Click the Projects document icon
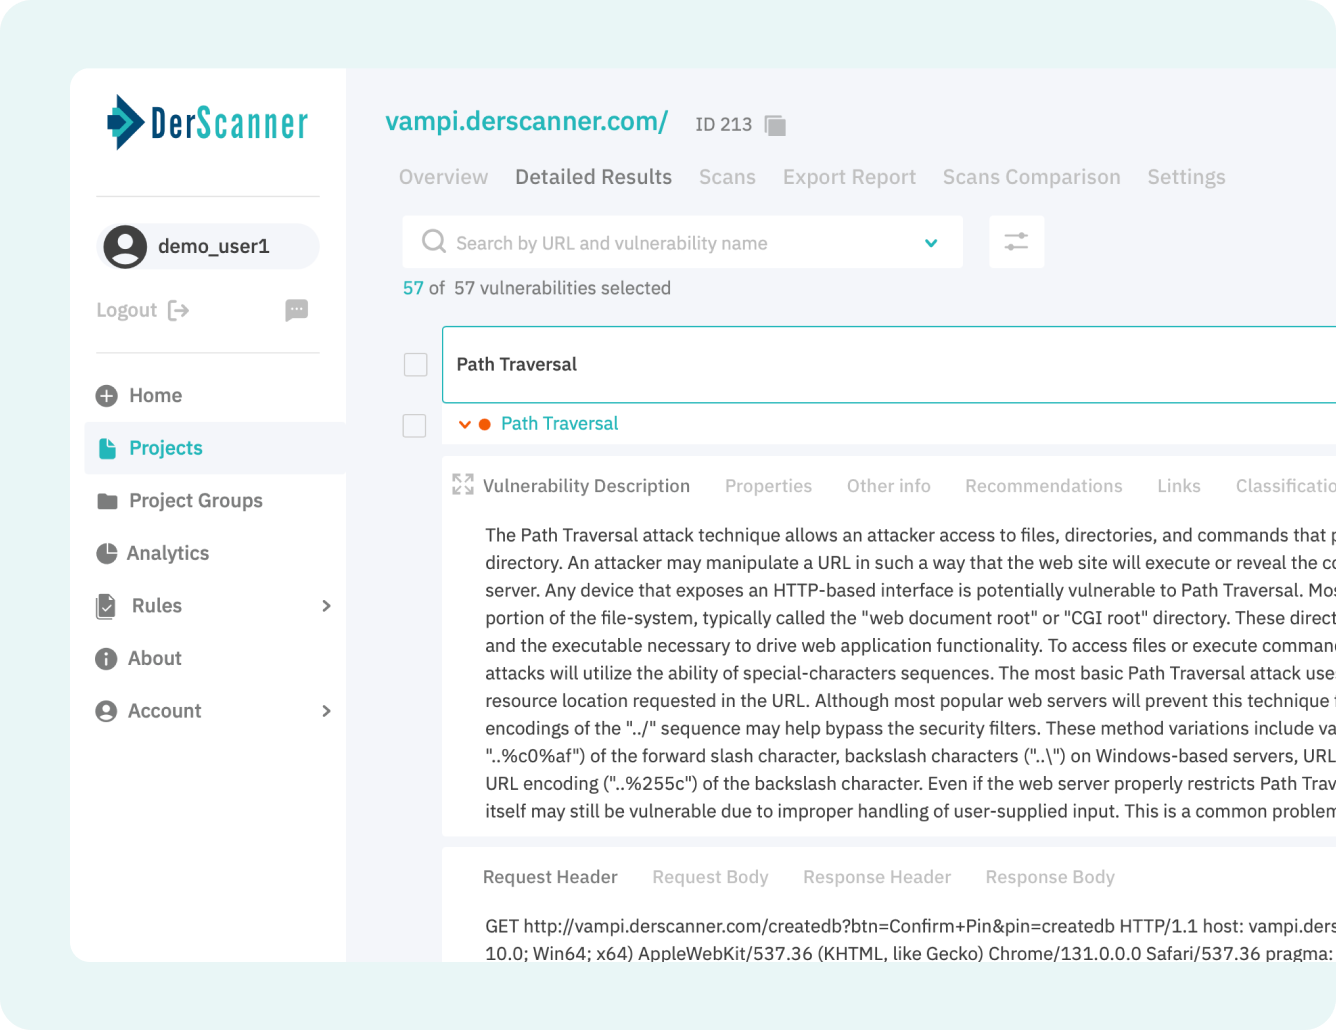The height and width of the screenshot is (1030, 1336). [107, 448]
